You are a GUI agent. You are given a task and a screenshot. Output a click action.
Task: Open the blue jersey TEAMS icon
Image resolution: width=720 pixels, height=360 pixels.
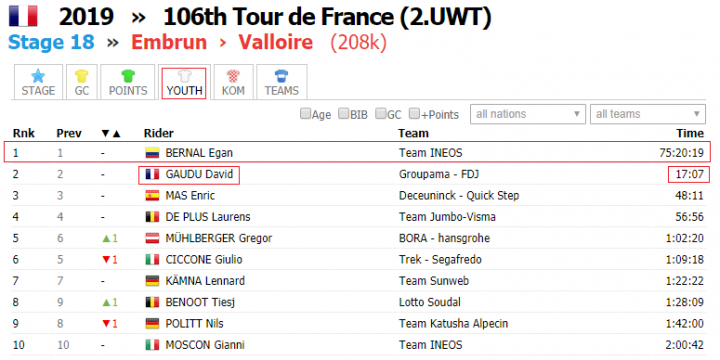(281, 76)
